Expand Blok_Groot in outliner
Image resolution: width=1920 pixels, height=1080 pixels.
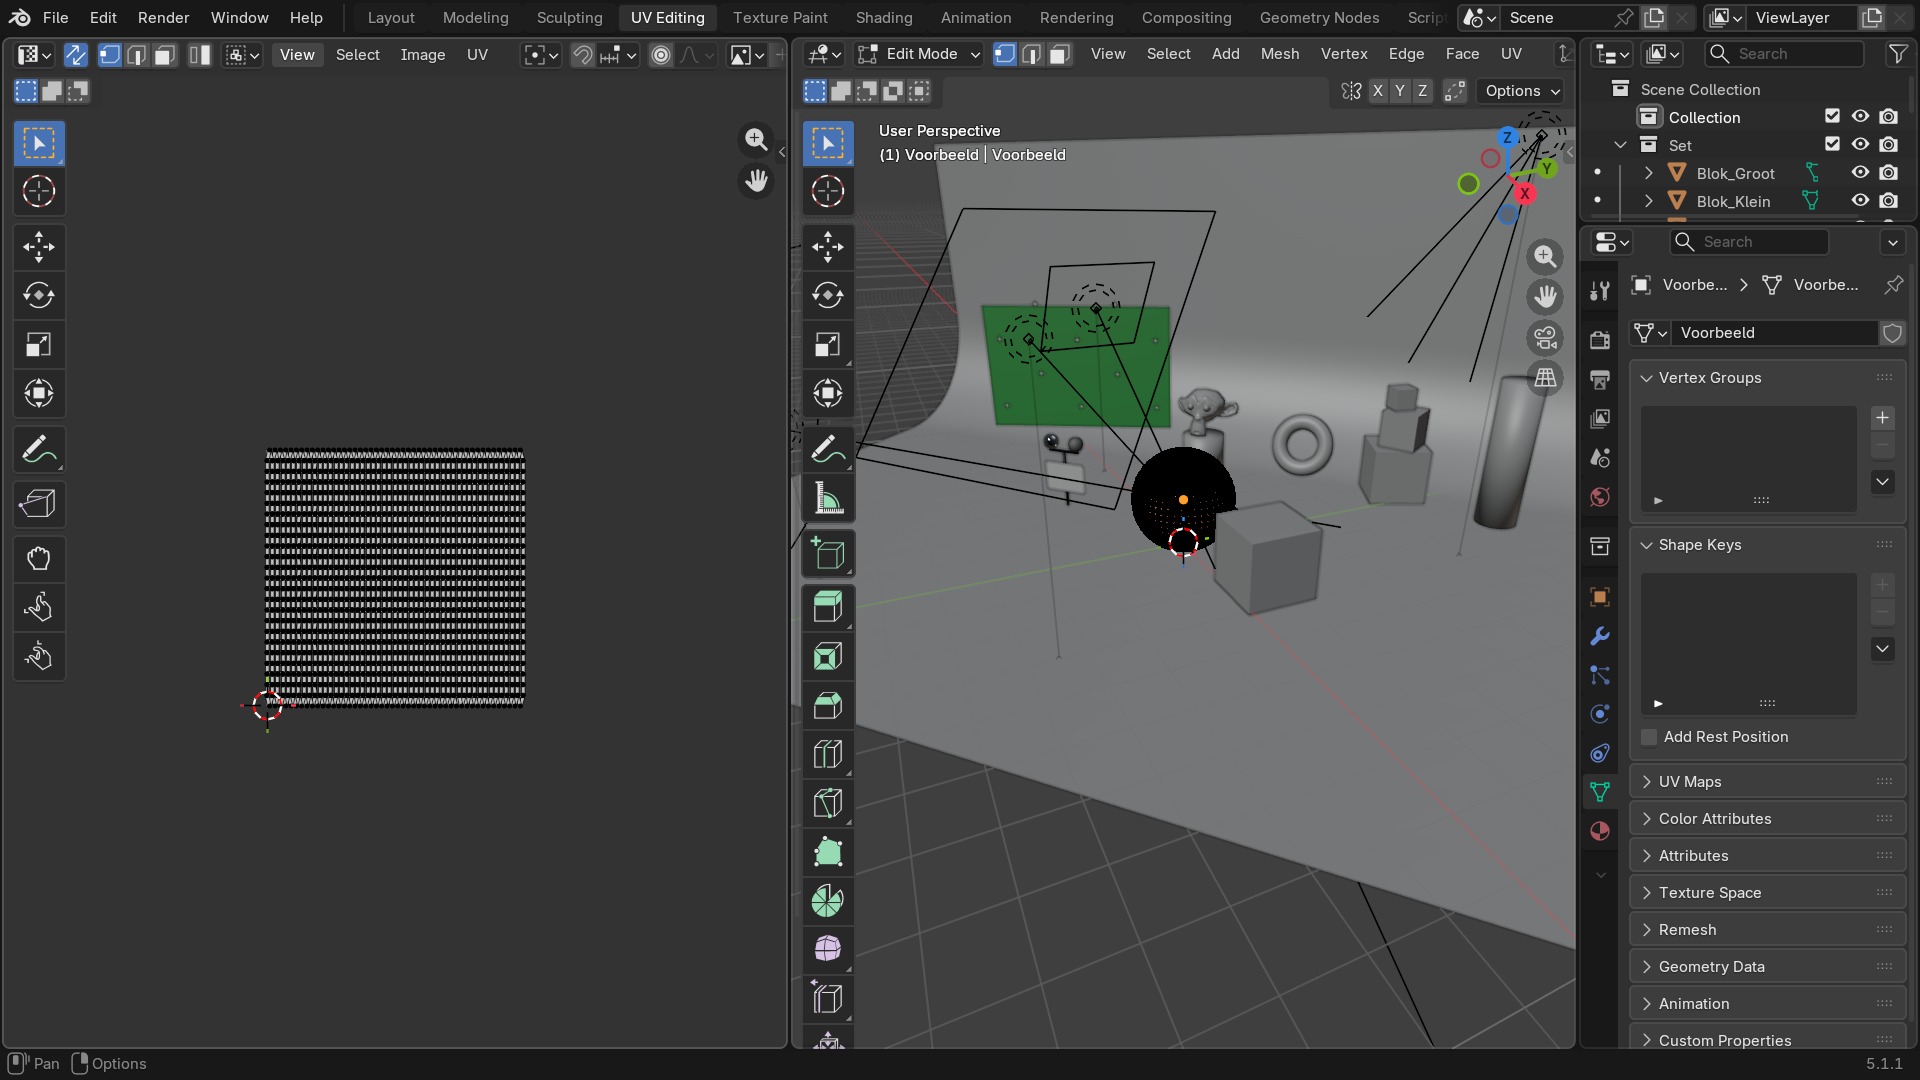click(1648, 173)
